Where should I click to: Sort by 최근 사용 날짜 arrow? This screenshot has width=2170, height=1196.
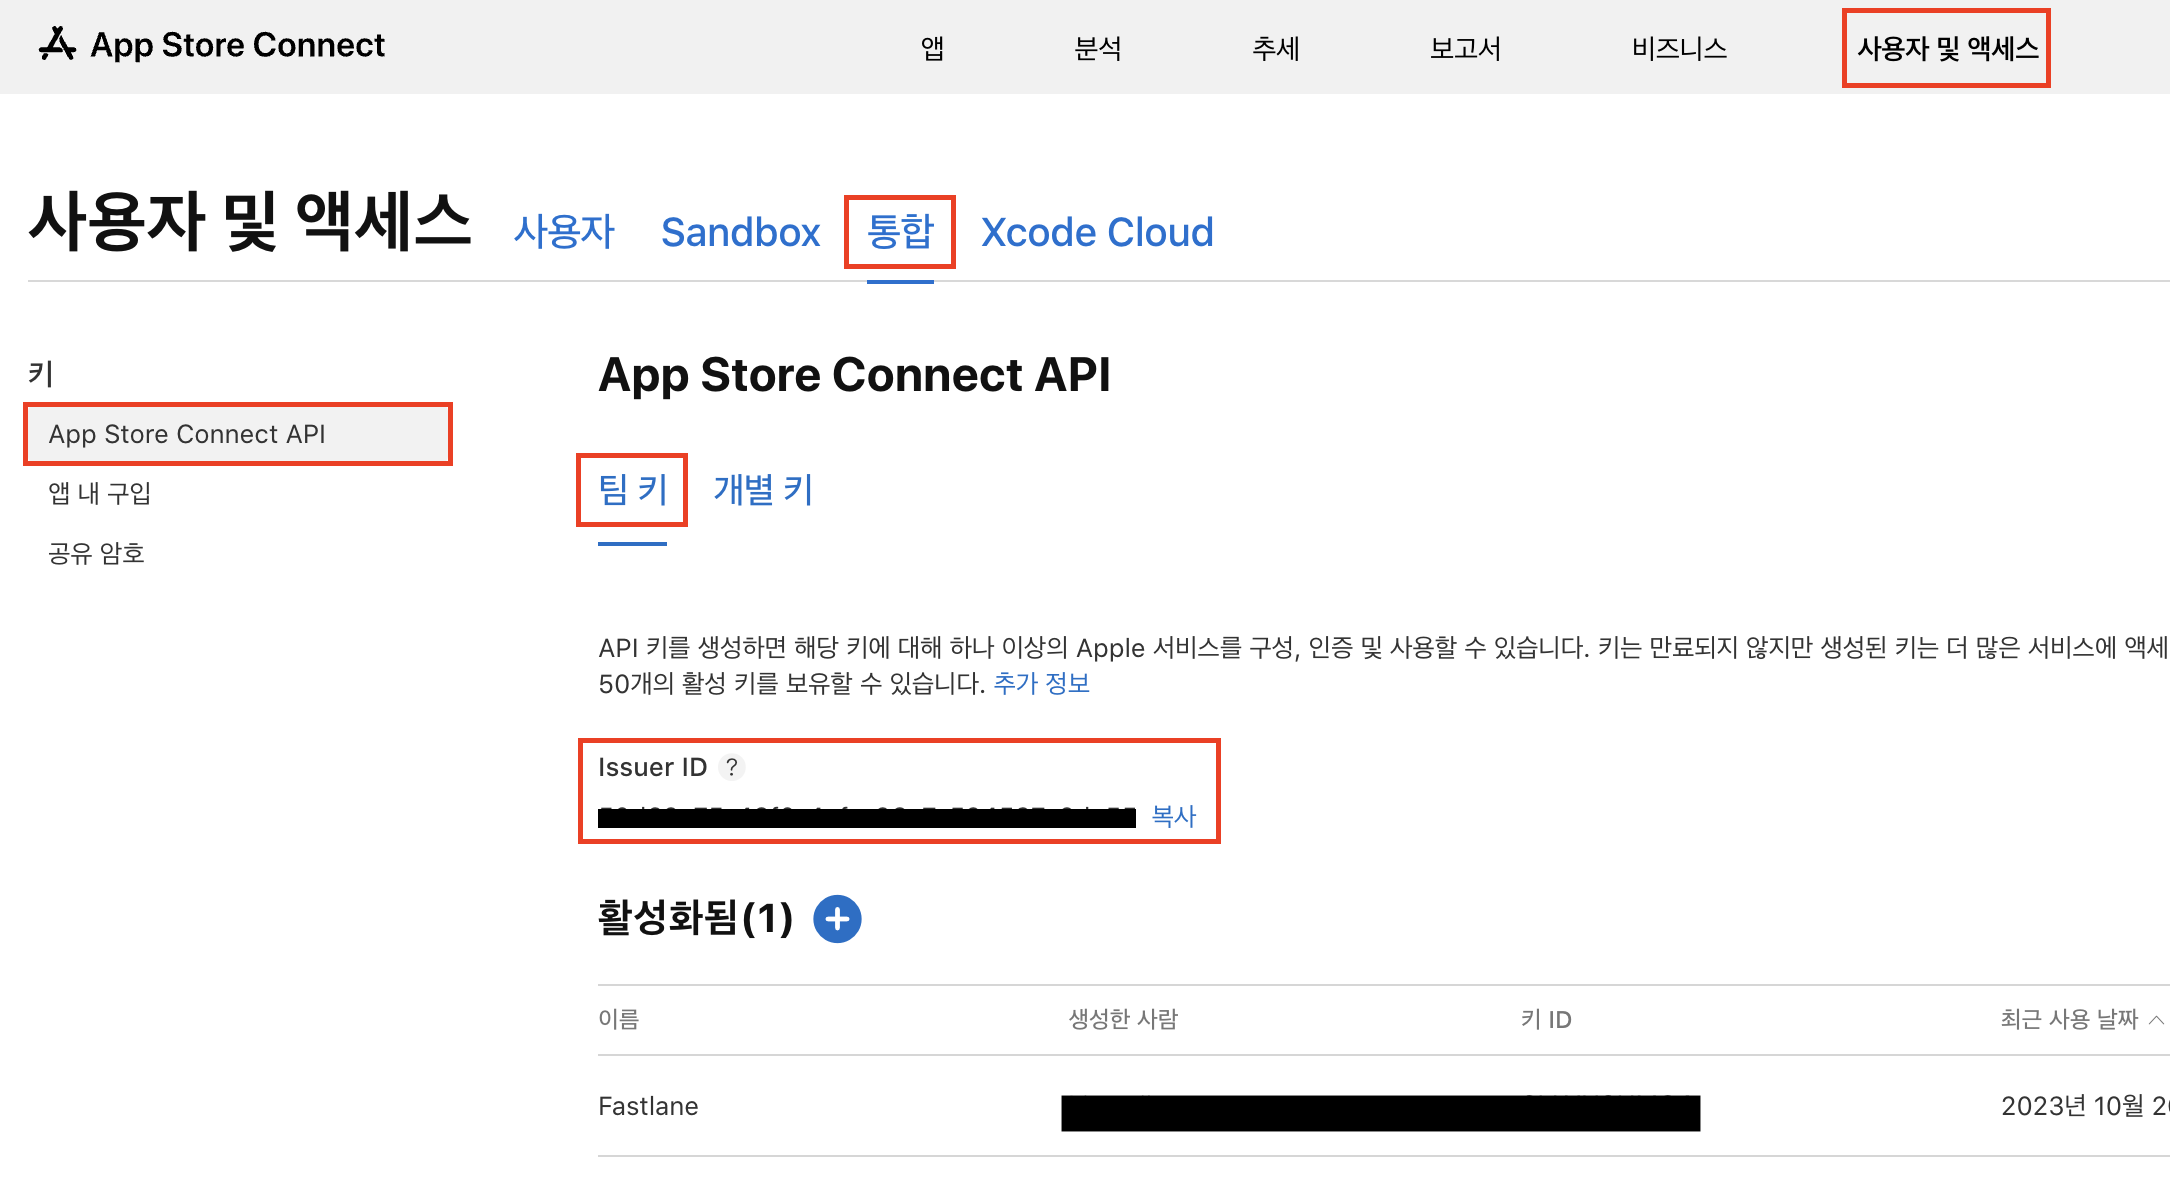tap(2156, 1020)
